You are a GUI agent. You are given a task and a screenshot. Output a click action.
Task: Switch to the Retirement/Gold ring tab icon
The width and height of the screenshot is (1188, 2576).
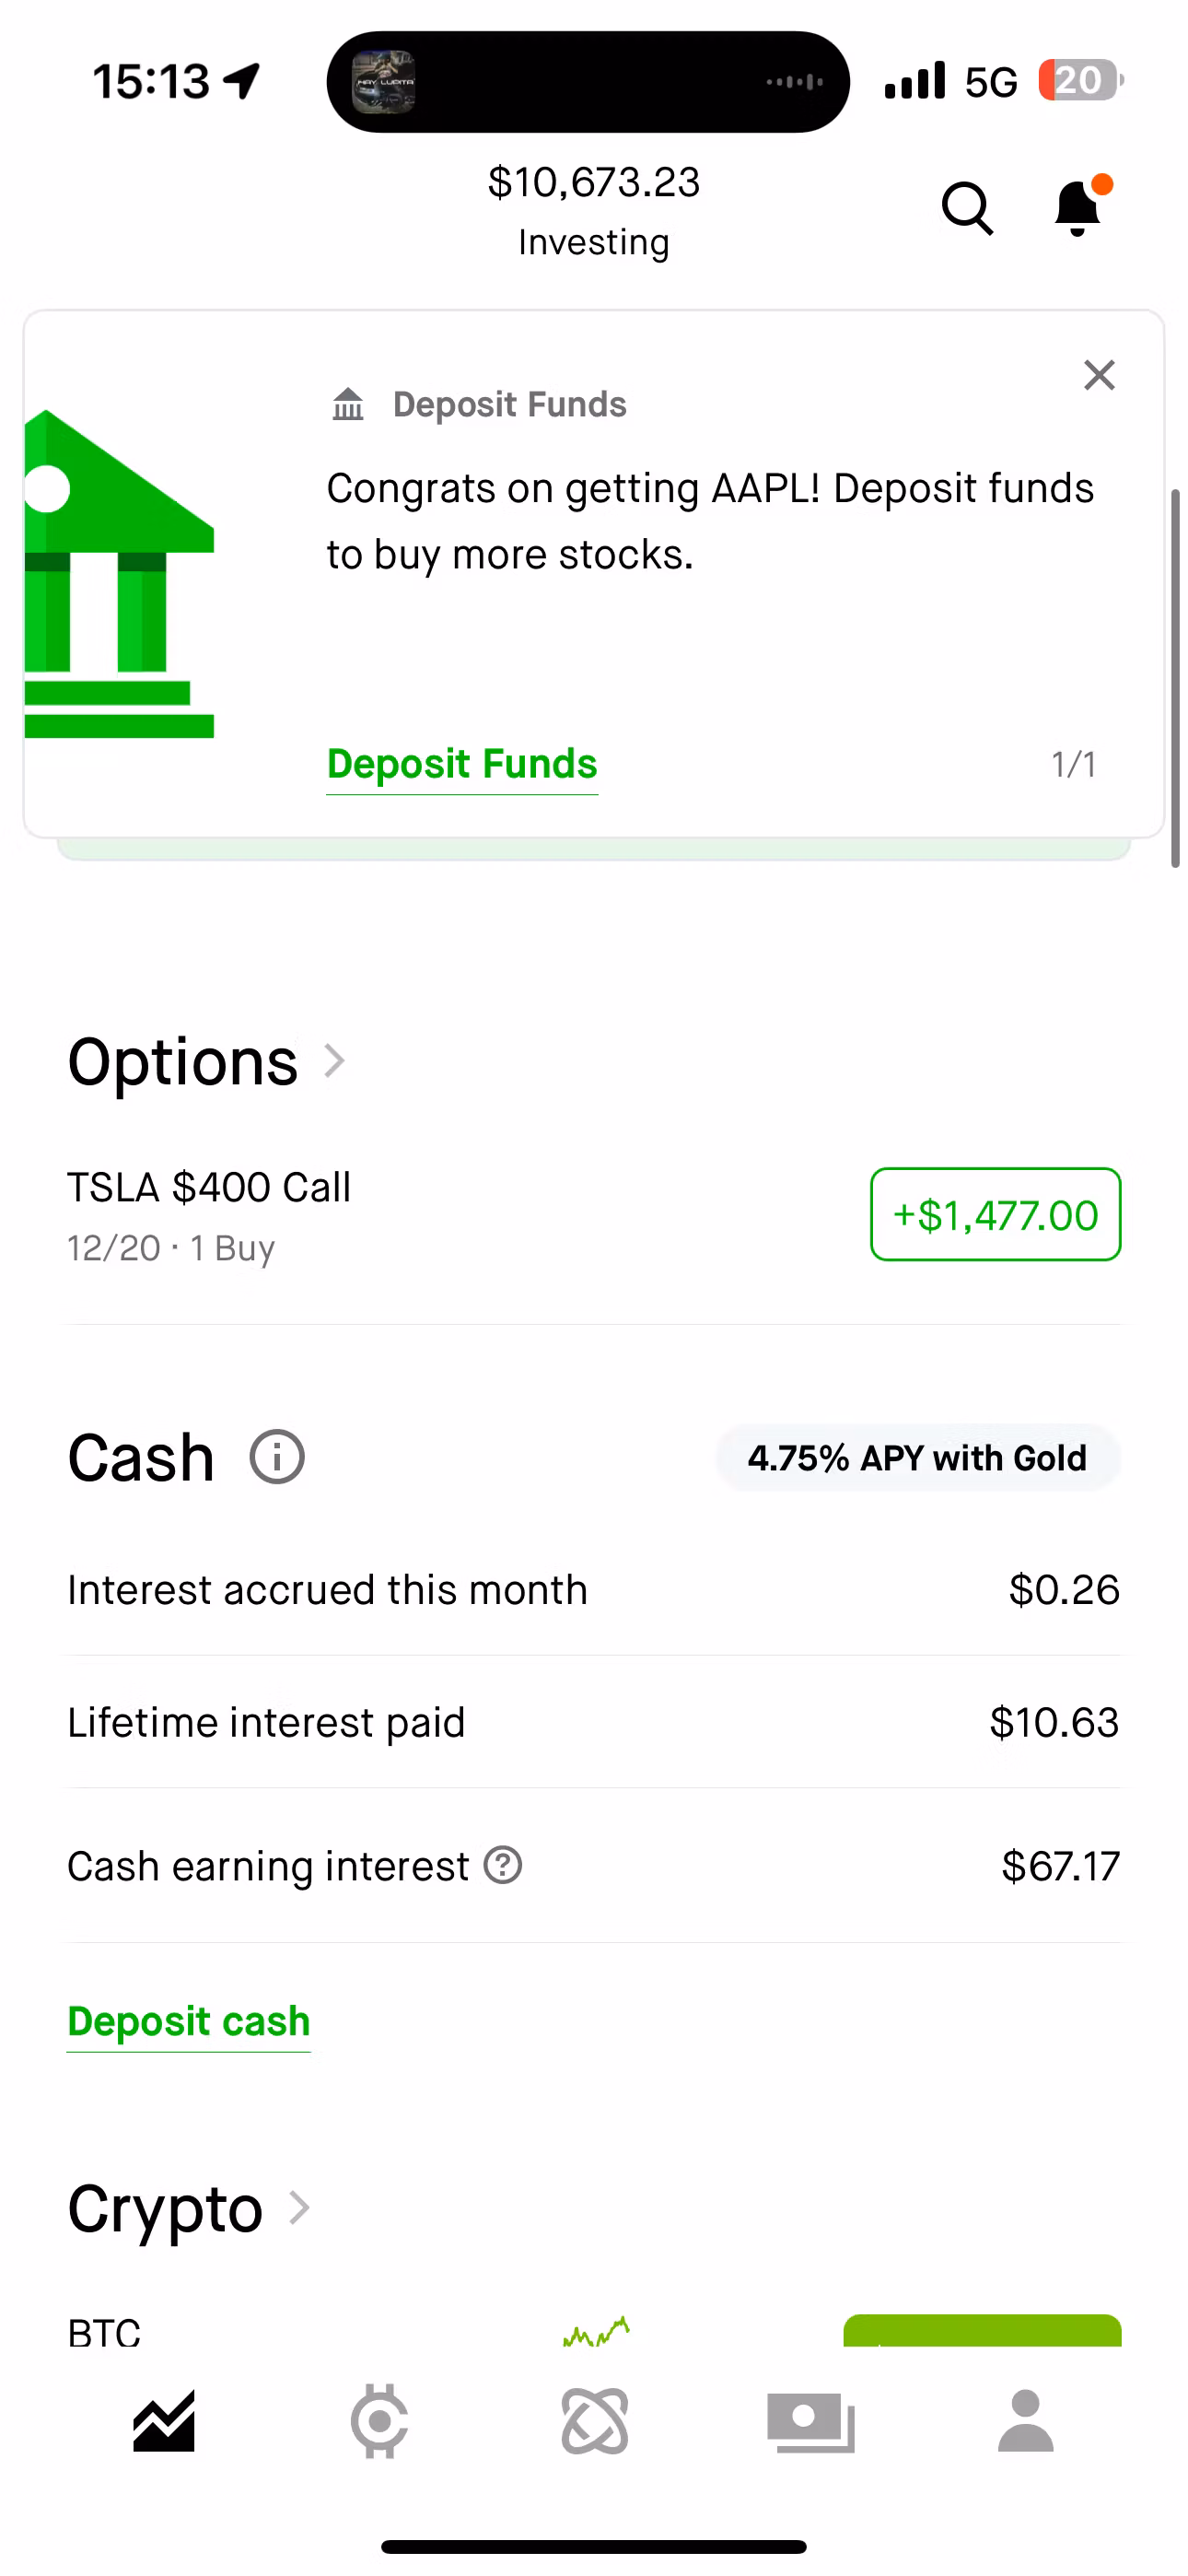pos(380,2422)
